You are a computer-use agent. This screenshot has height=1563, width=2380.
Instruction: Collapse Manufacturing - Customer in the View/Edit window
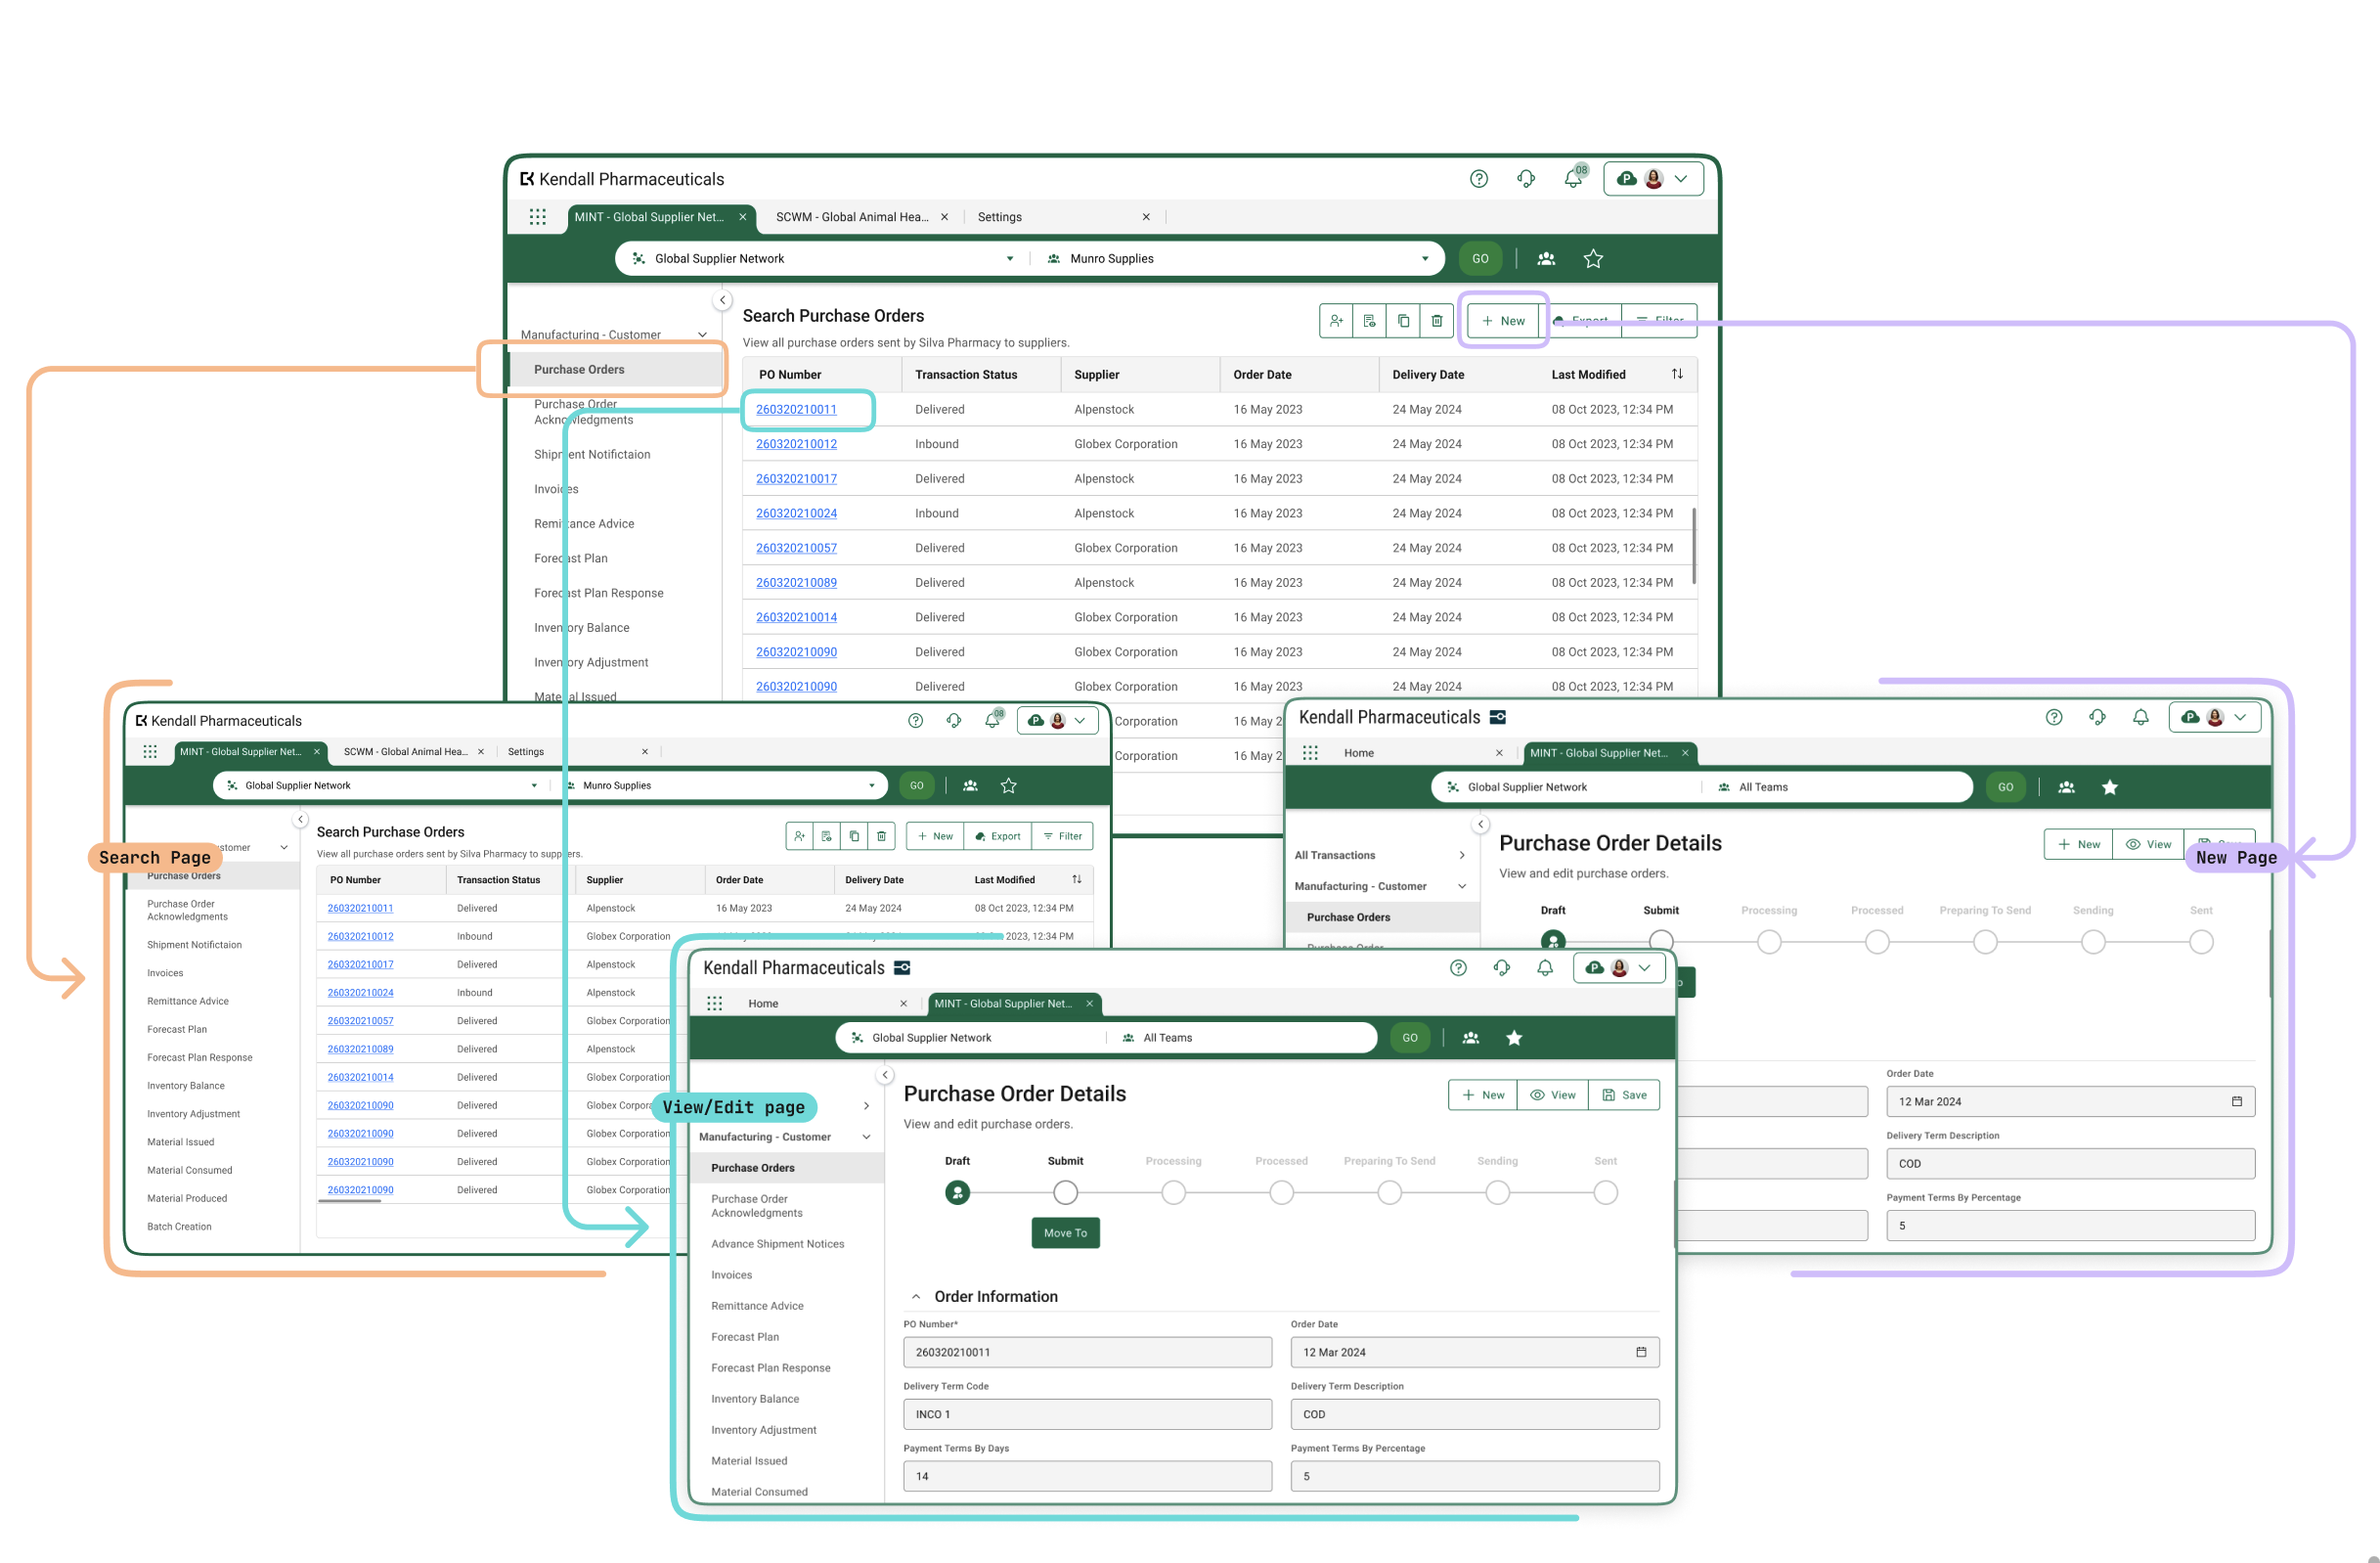(866, 1137)
